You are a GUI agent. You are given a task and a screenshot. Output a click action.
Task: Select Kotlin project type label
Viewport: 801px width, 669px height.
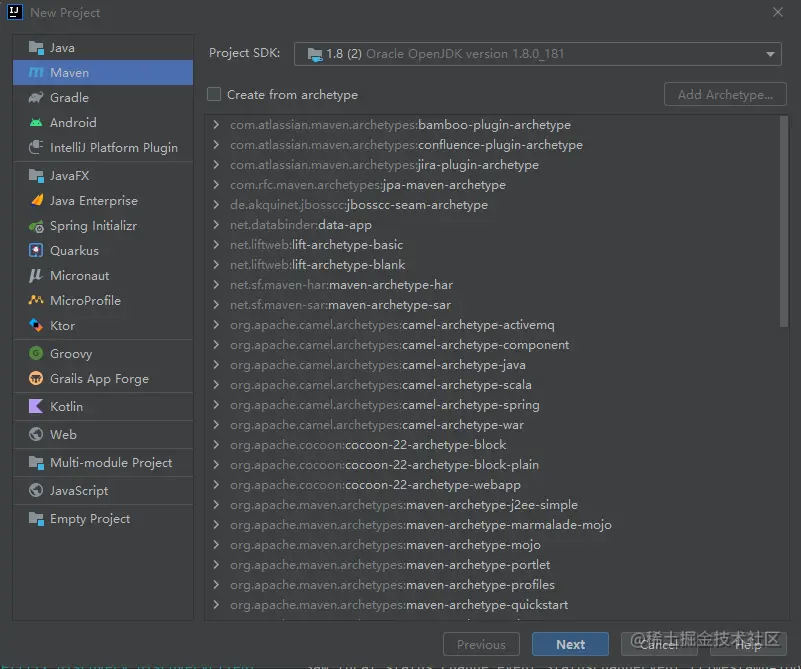pos(66,407)
